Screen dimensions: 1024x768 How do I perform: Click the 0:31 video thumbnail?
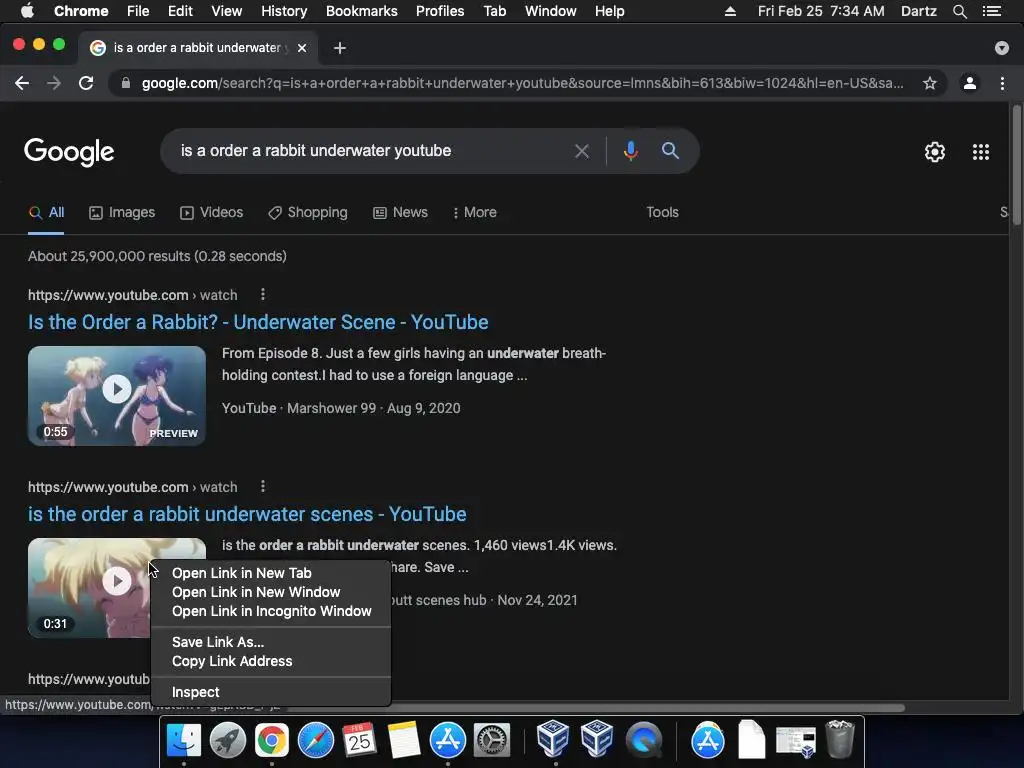point(89,588)
